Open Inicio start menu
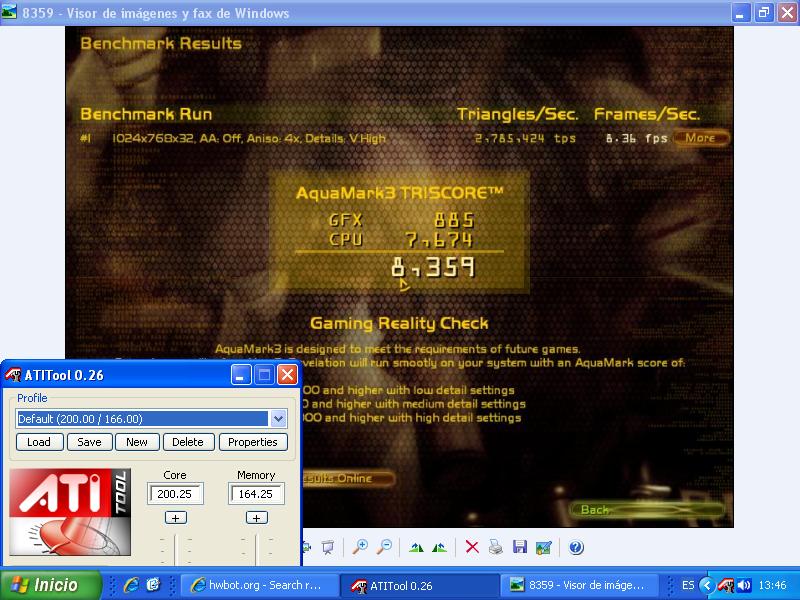 coord(51,585)
